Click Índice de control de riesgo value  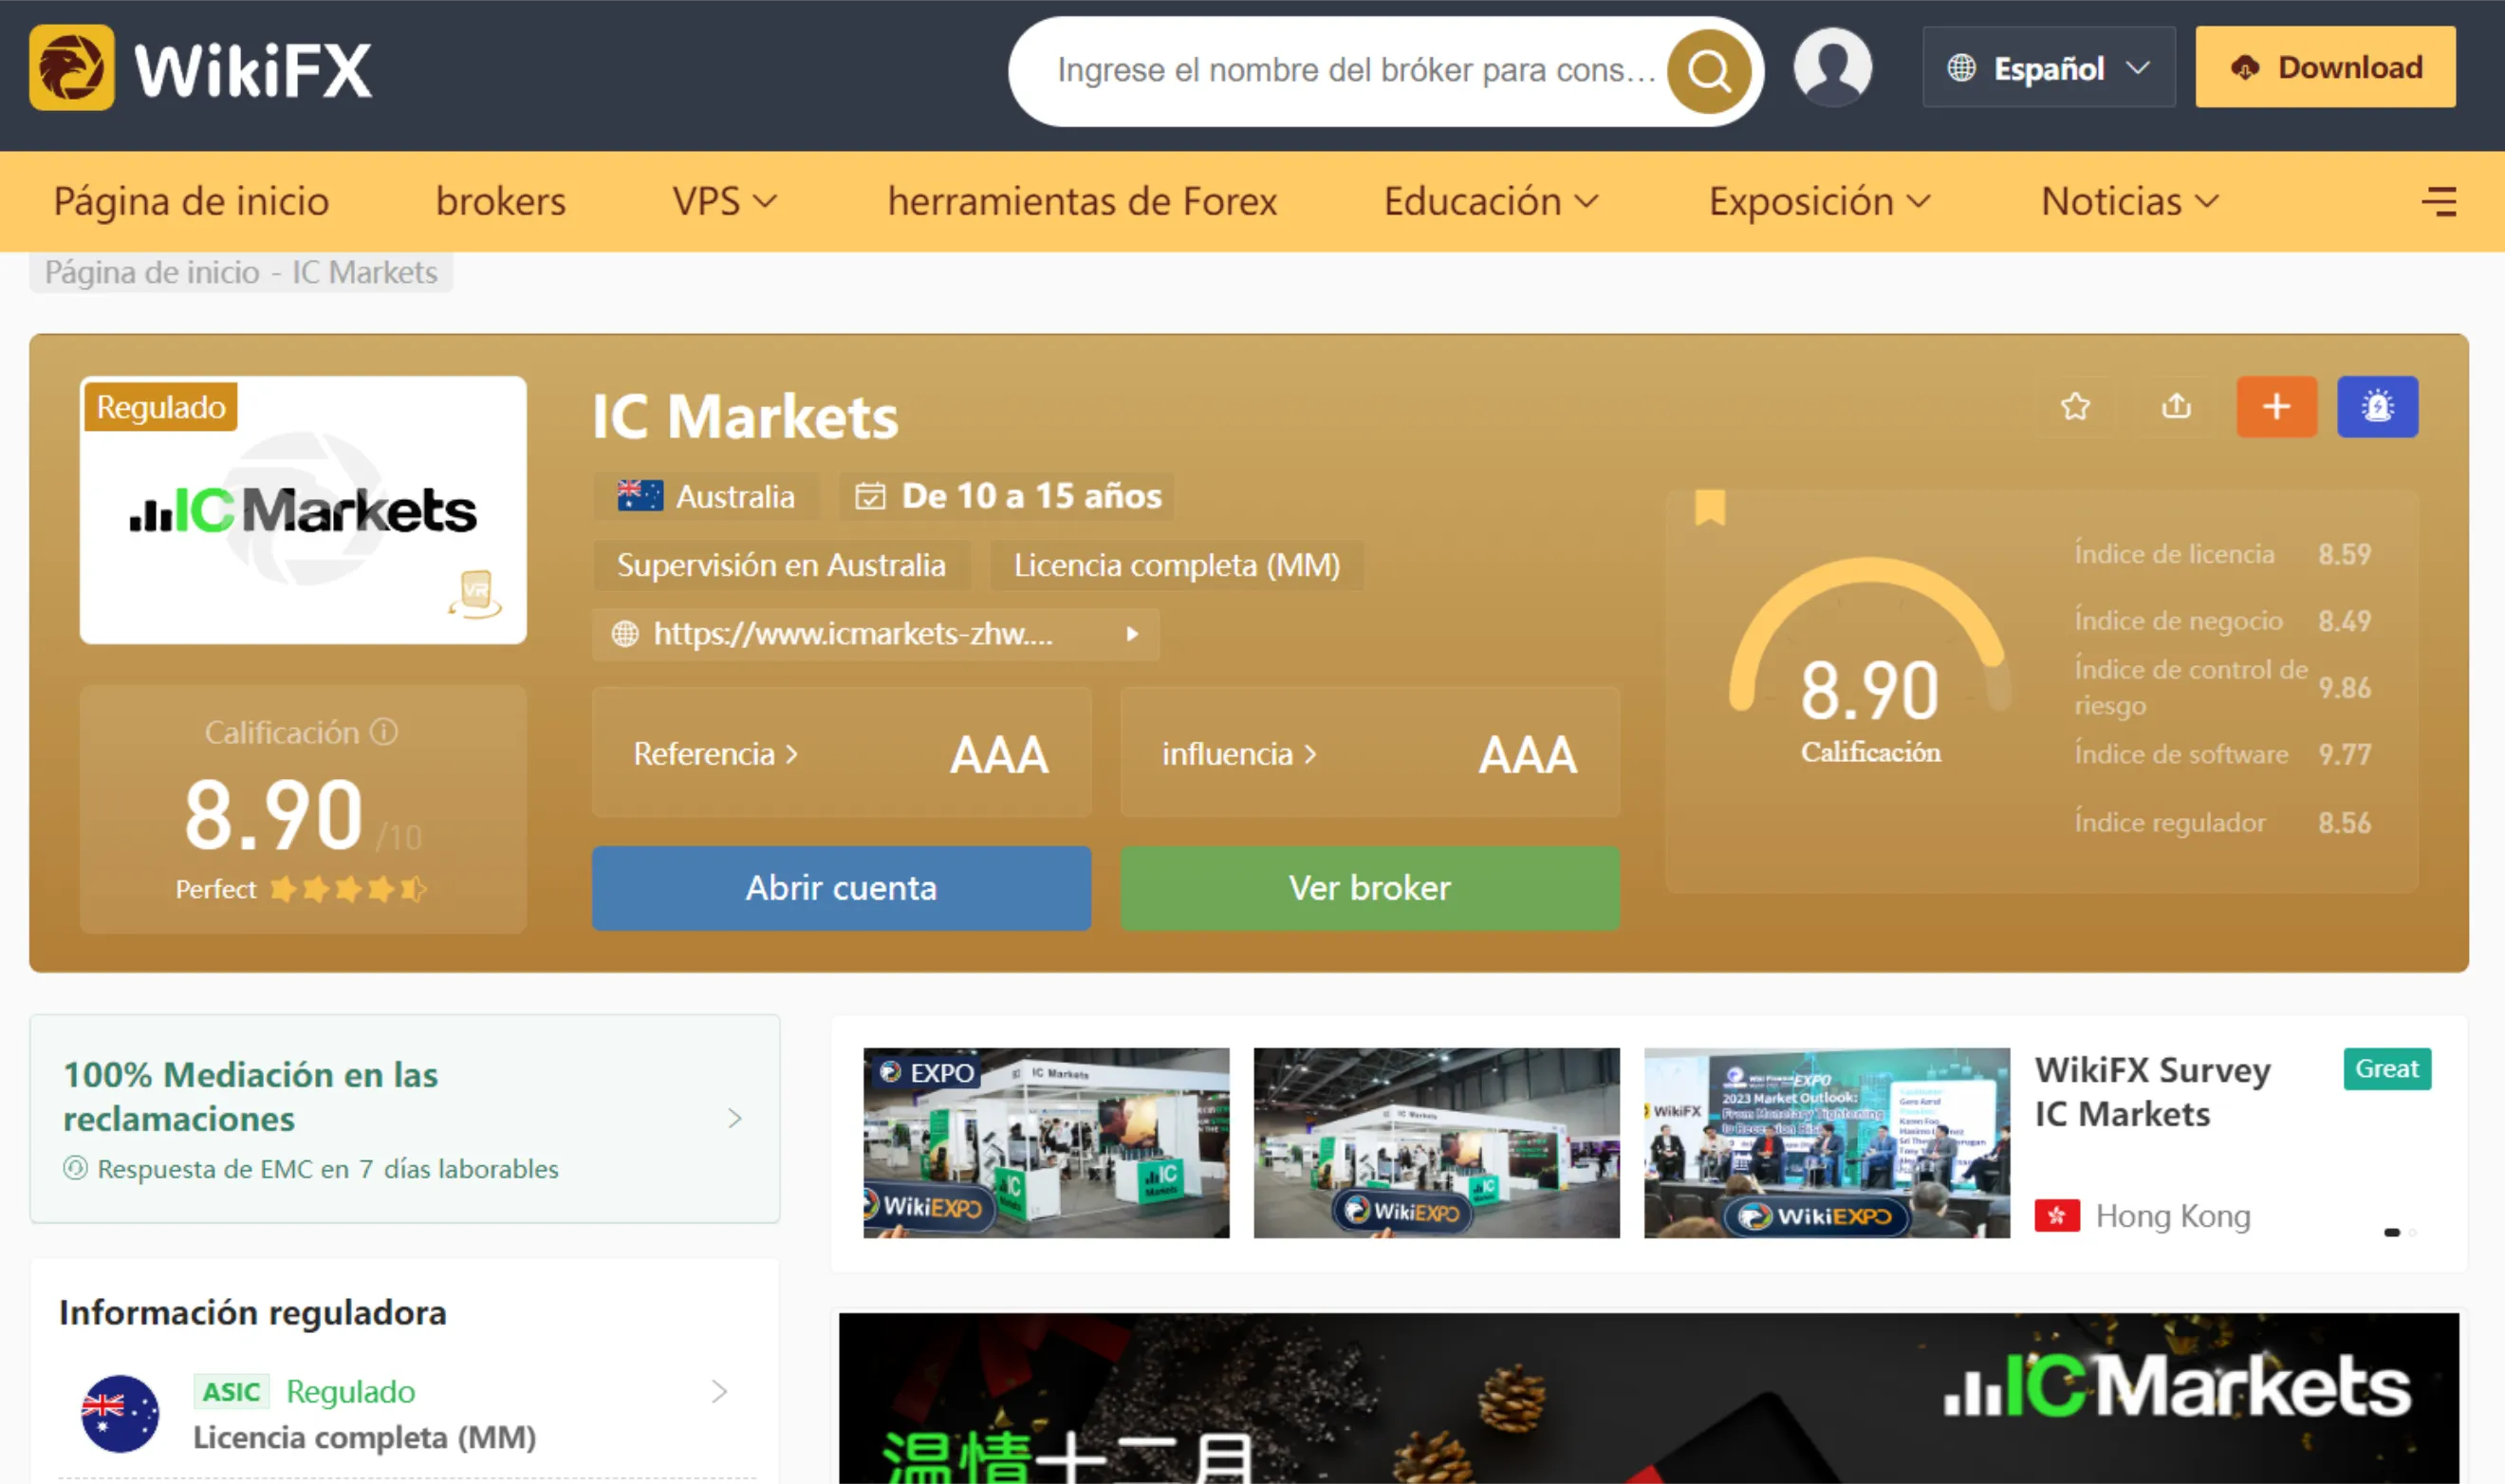click(2344, 688)
